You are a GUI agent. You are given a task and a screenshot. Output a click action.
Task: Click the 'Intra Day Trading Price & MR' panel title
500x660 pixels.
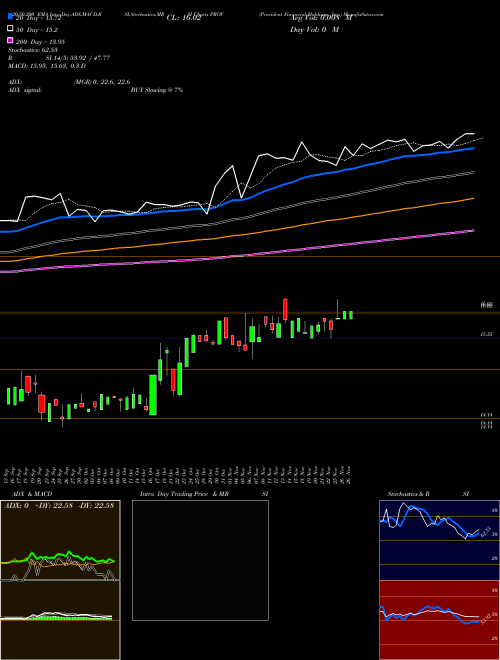(x=184, y=494)
